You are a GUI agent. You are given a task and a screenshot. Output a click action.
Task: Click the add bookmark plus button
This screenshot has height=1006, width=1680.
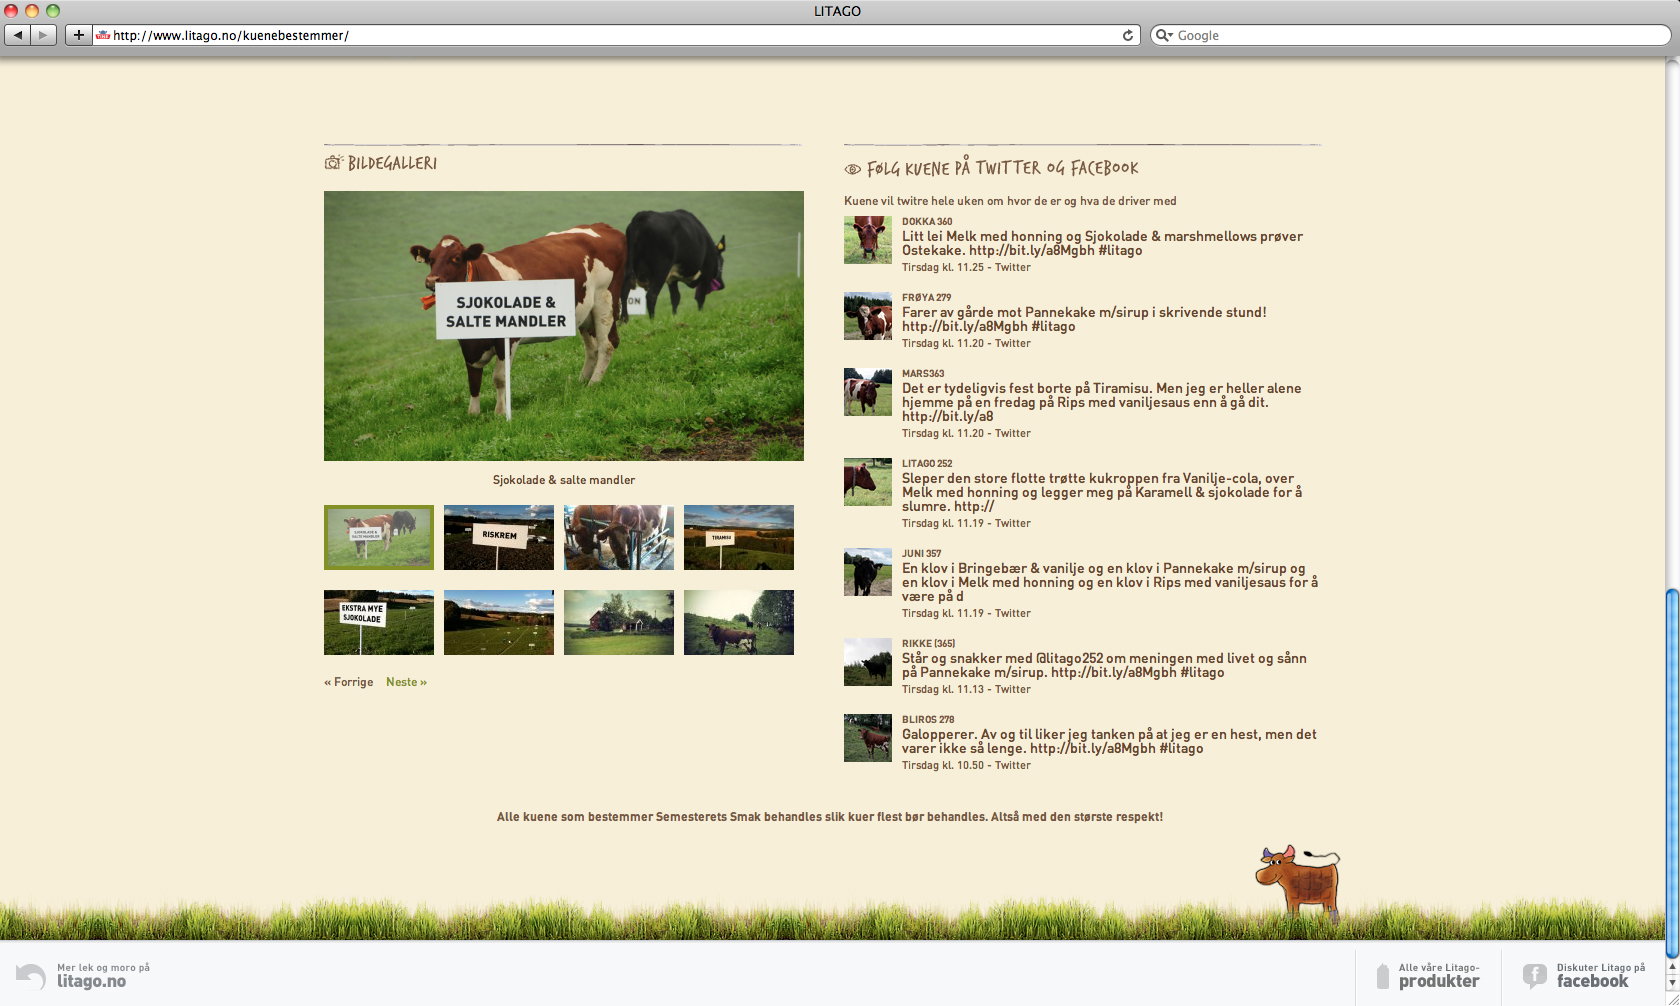tap(79, 35)
